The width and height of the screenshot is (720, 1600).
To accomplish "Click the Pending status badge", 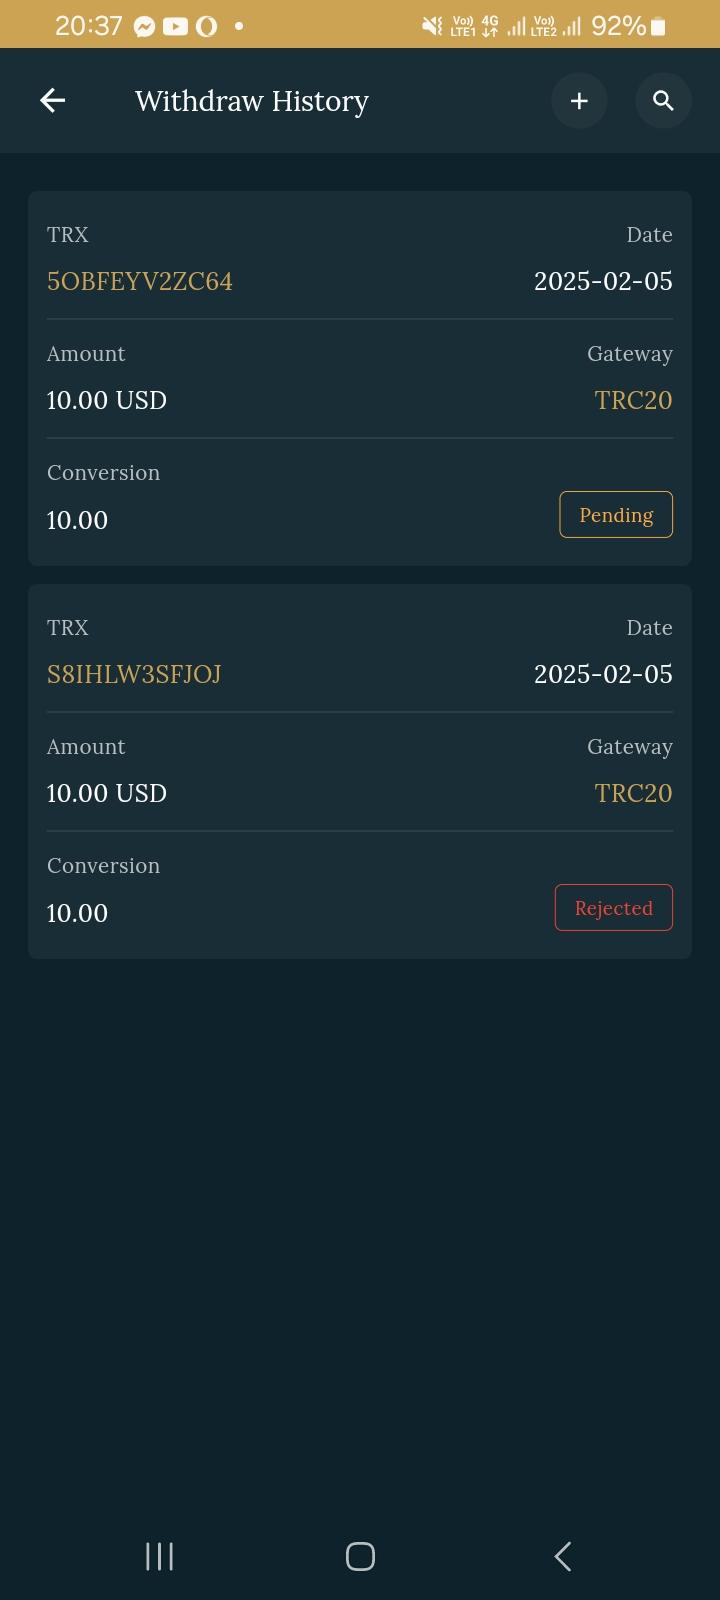I will pyautogui.click(x=615, y=515).
